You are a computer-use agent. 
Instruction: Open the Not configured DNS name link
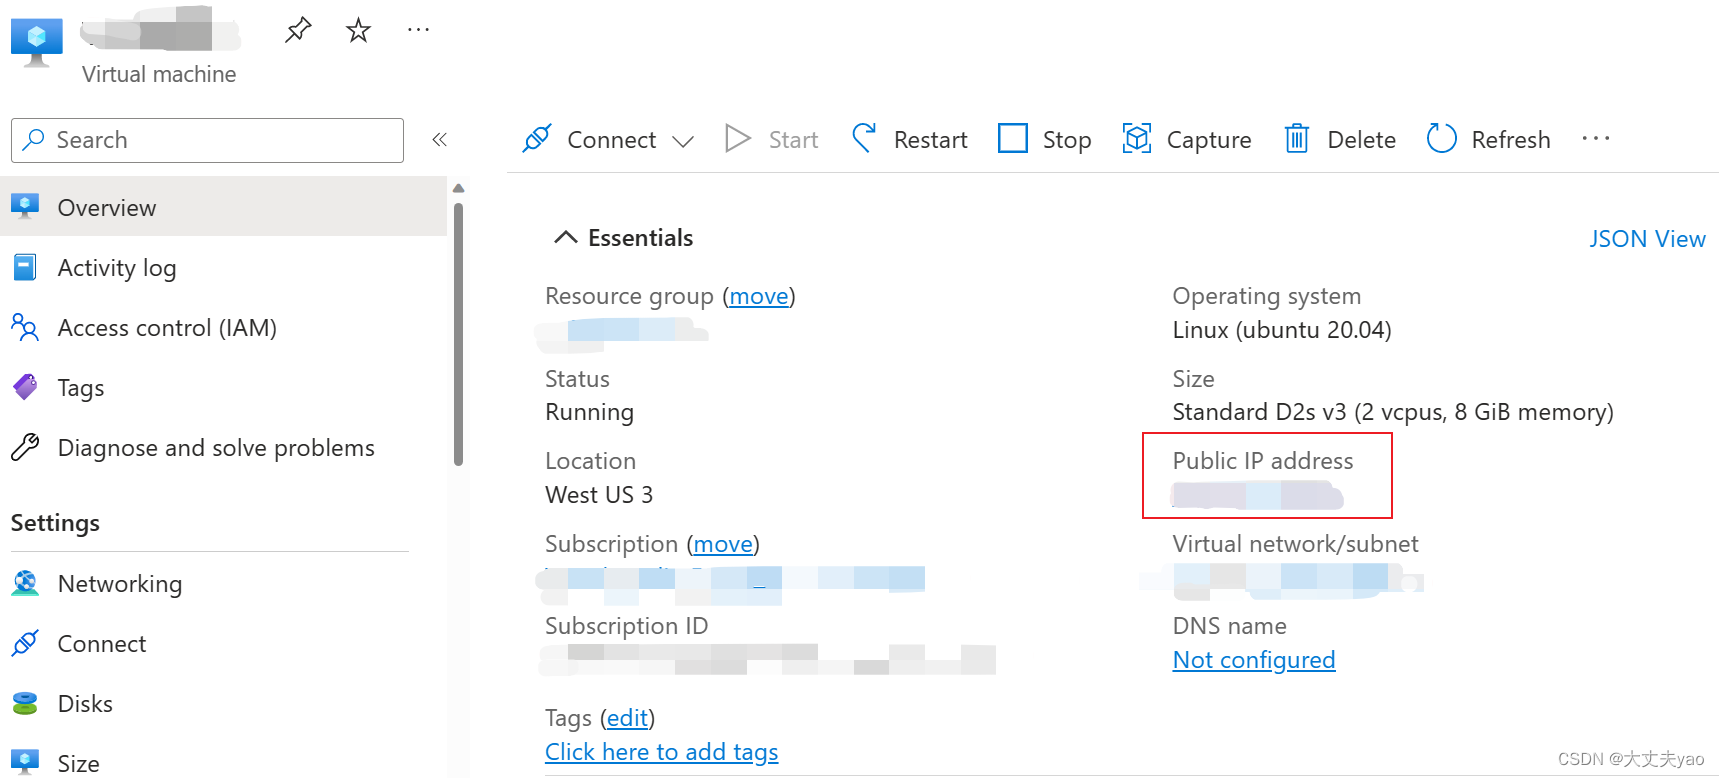pos(1254,660)
